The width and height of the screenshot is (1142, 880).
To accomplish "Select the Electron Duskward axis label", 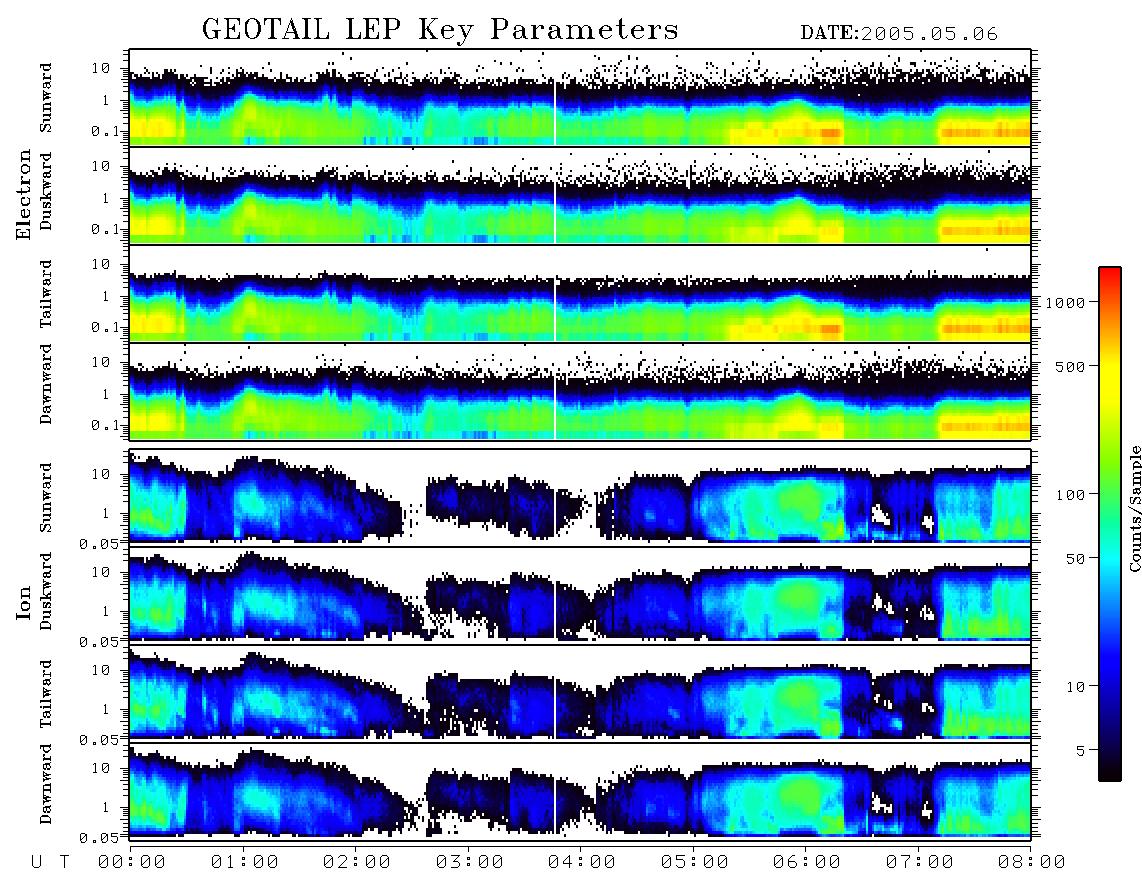I will click(x=46, y=191).
